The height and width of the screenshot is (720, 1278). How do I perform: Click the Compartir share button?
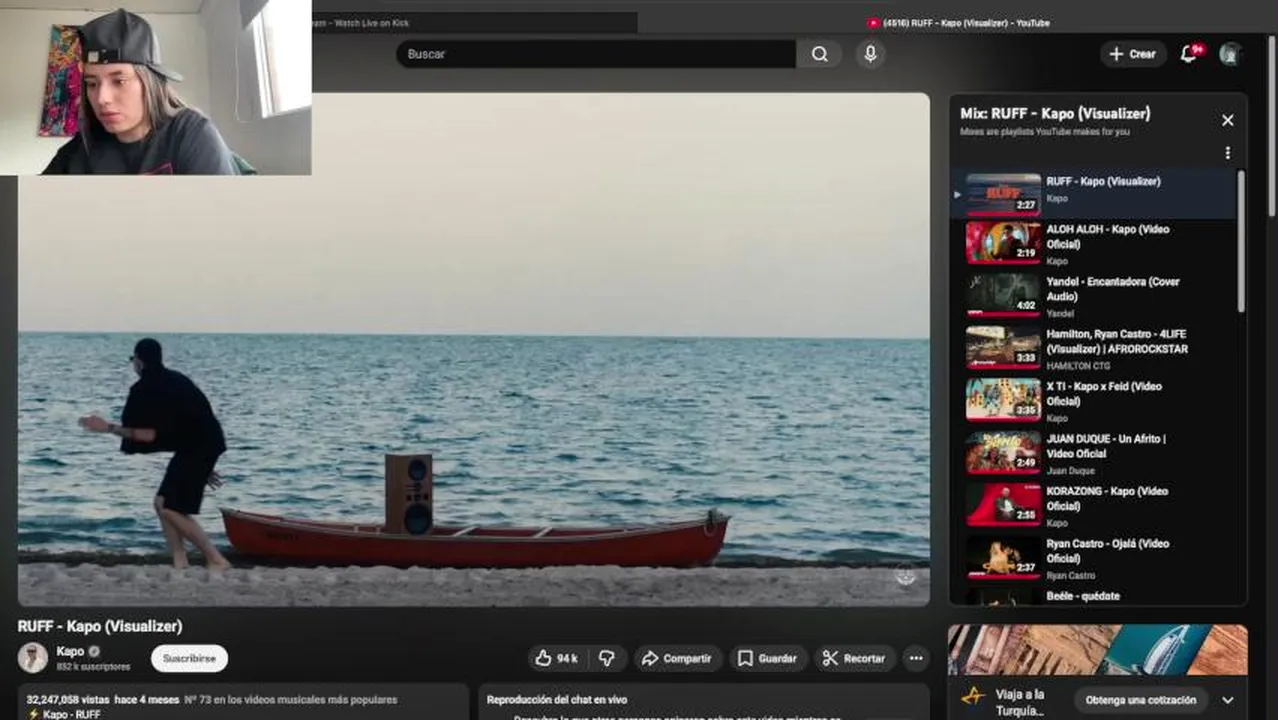(677, 658)
